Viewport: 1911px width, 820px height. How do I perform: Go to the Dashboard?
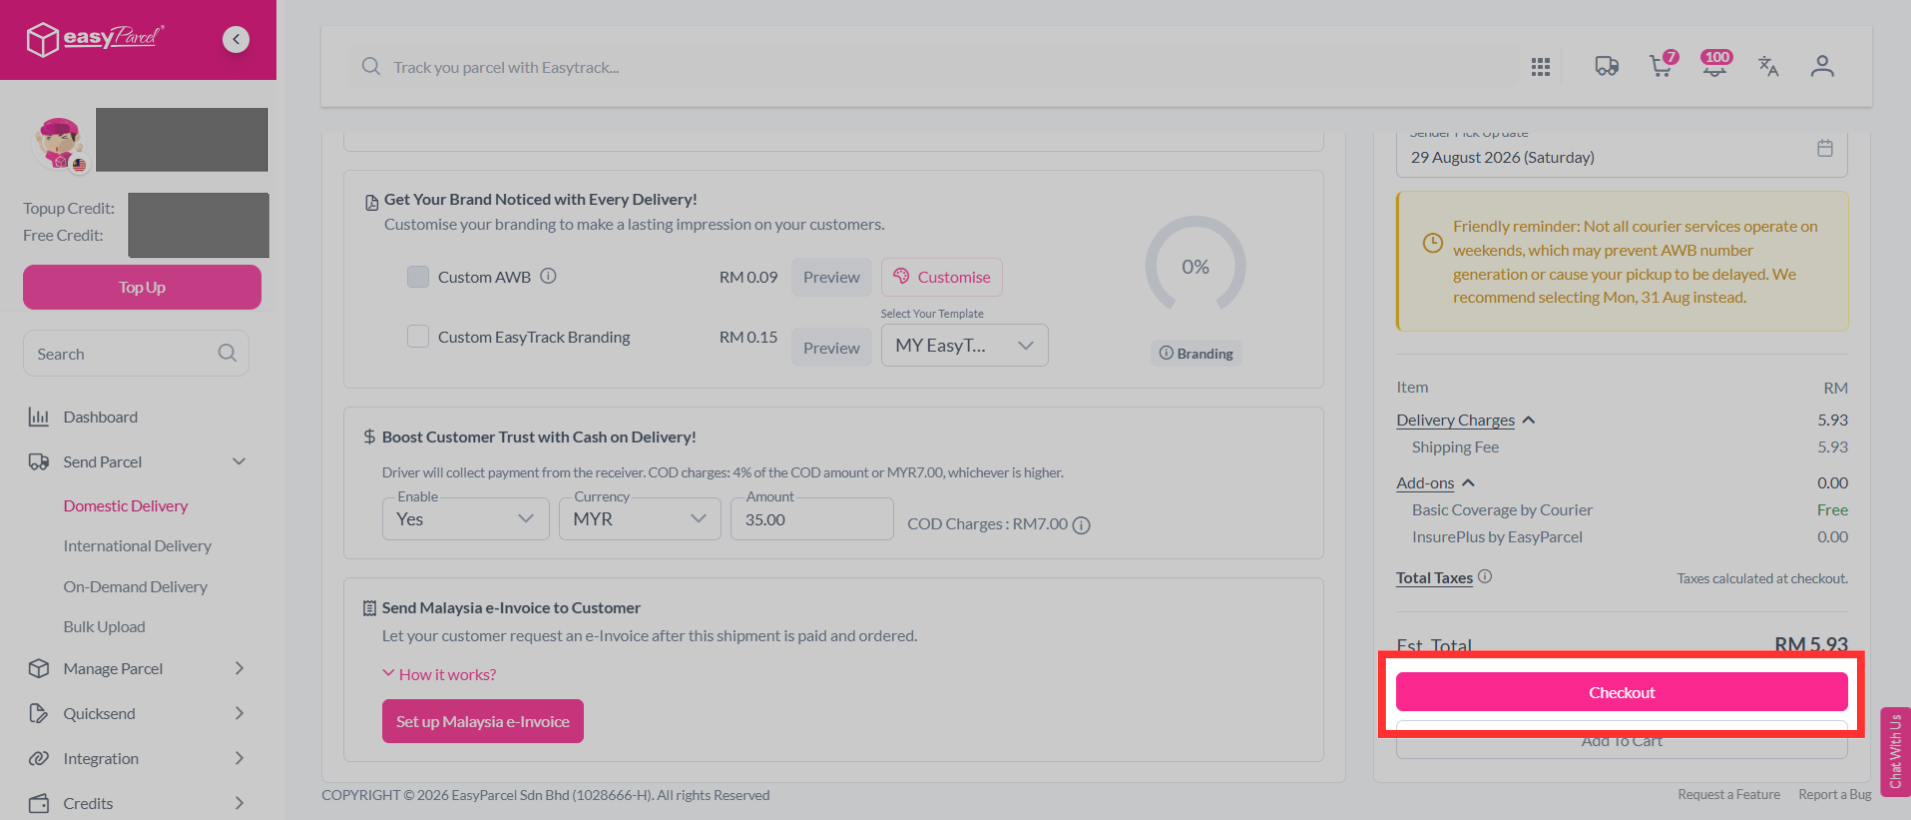point(100,417)
